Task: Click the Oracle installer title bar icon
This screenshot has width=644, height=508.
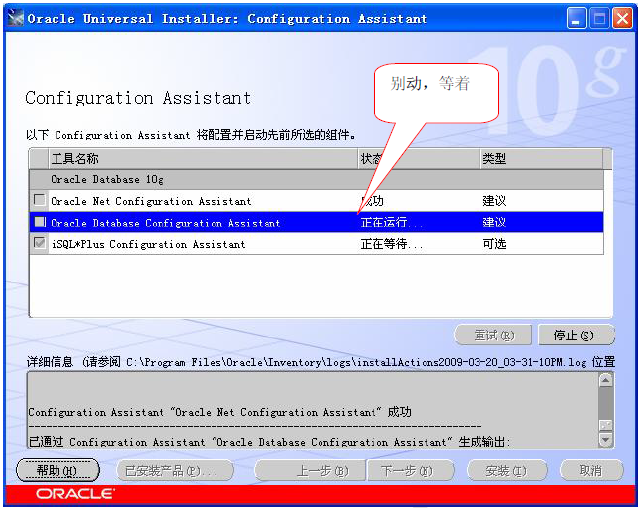Action: 16,18
